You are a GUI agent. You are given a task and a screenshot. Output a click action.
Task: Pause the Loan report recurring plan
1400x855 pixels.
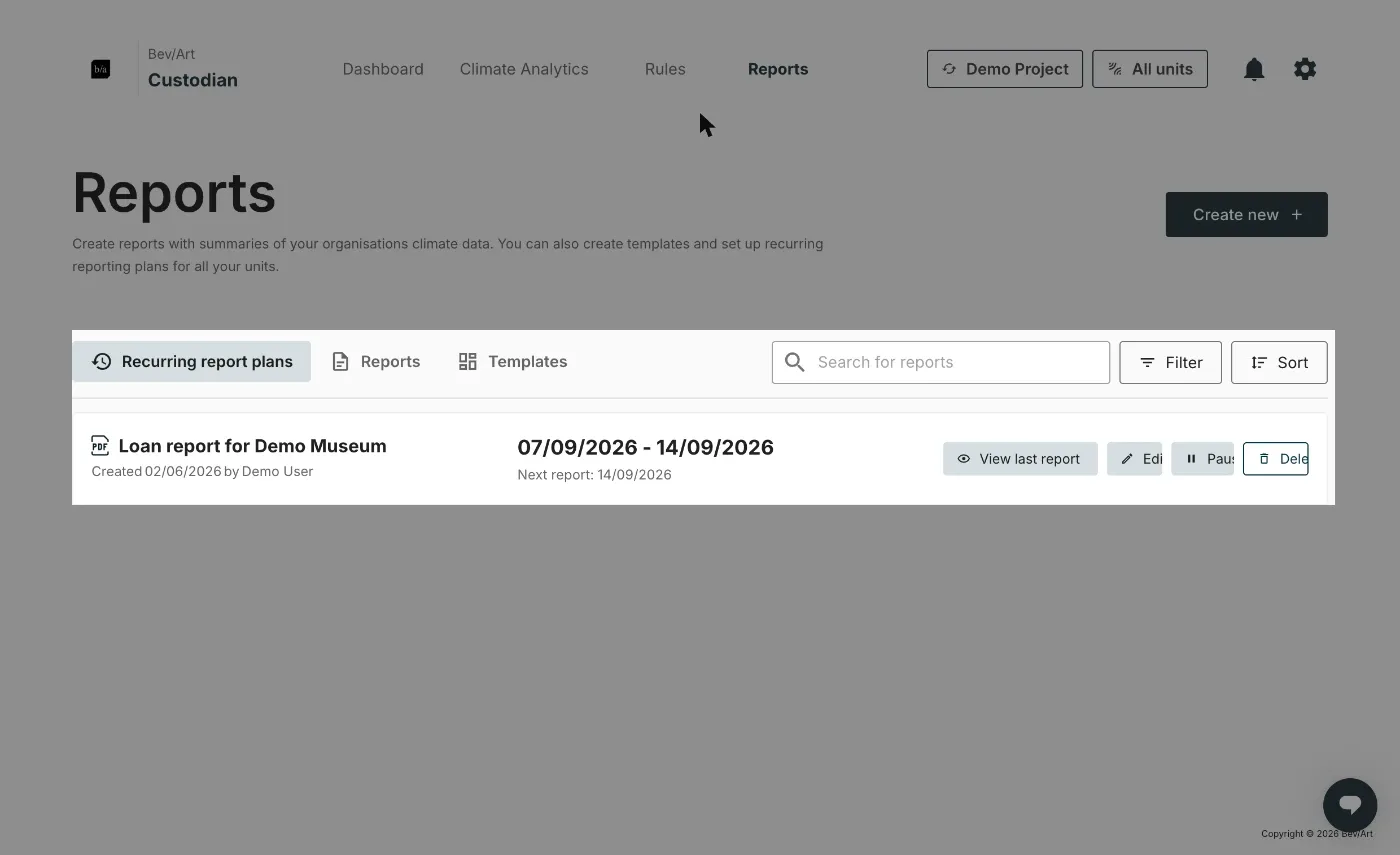click(x=1202, y=459)
